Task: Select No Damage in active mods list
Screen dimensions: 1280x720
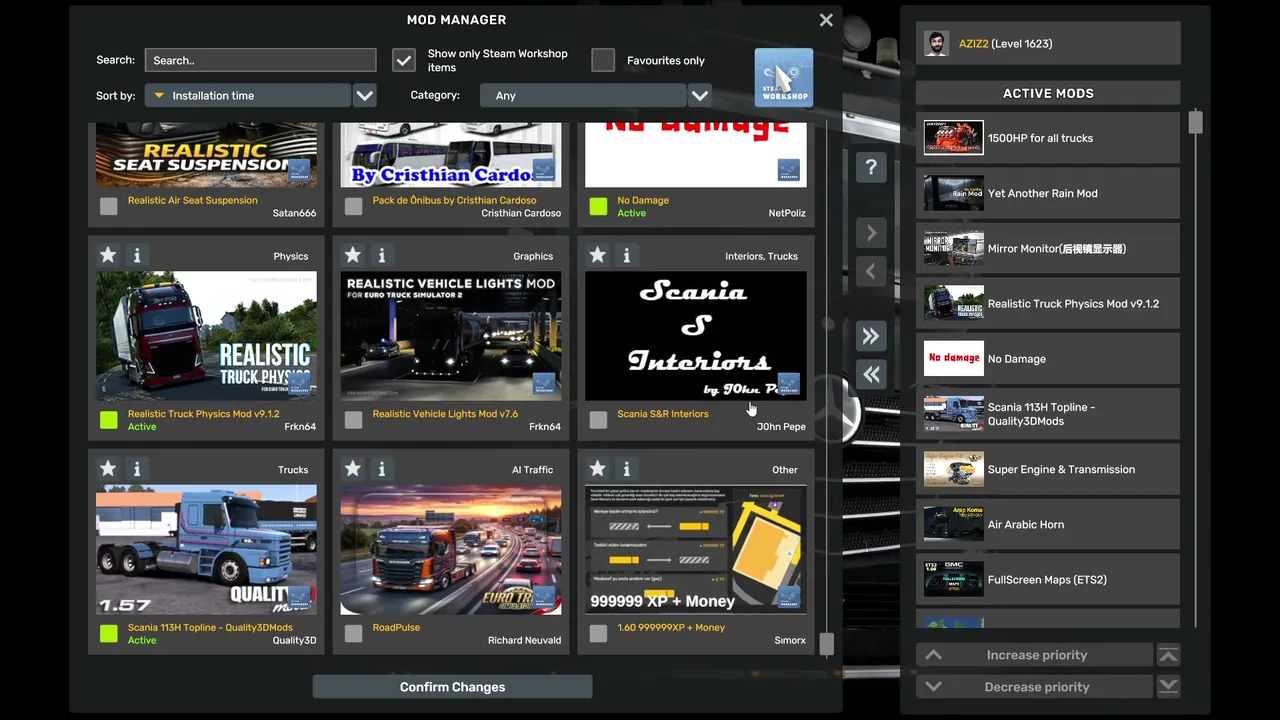Action: coord(1048,359)
